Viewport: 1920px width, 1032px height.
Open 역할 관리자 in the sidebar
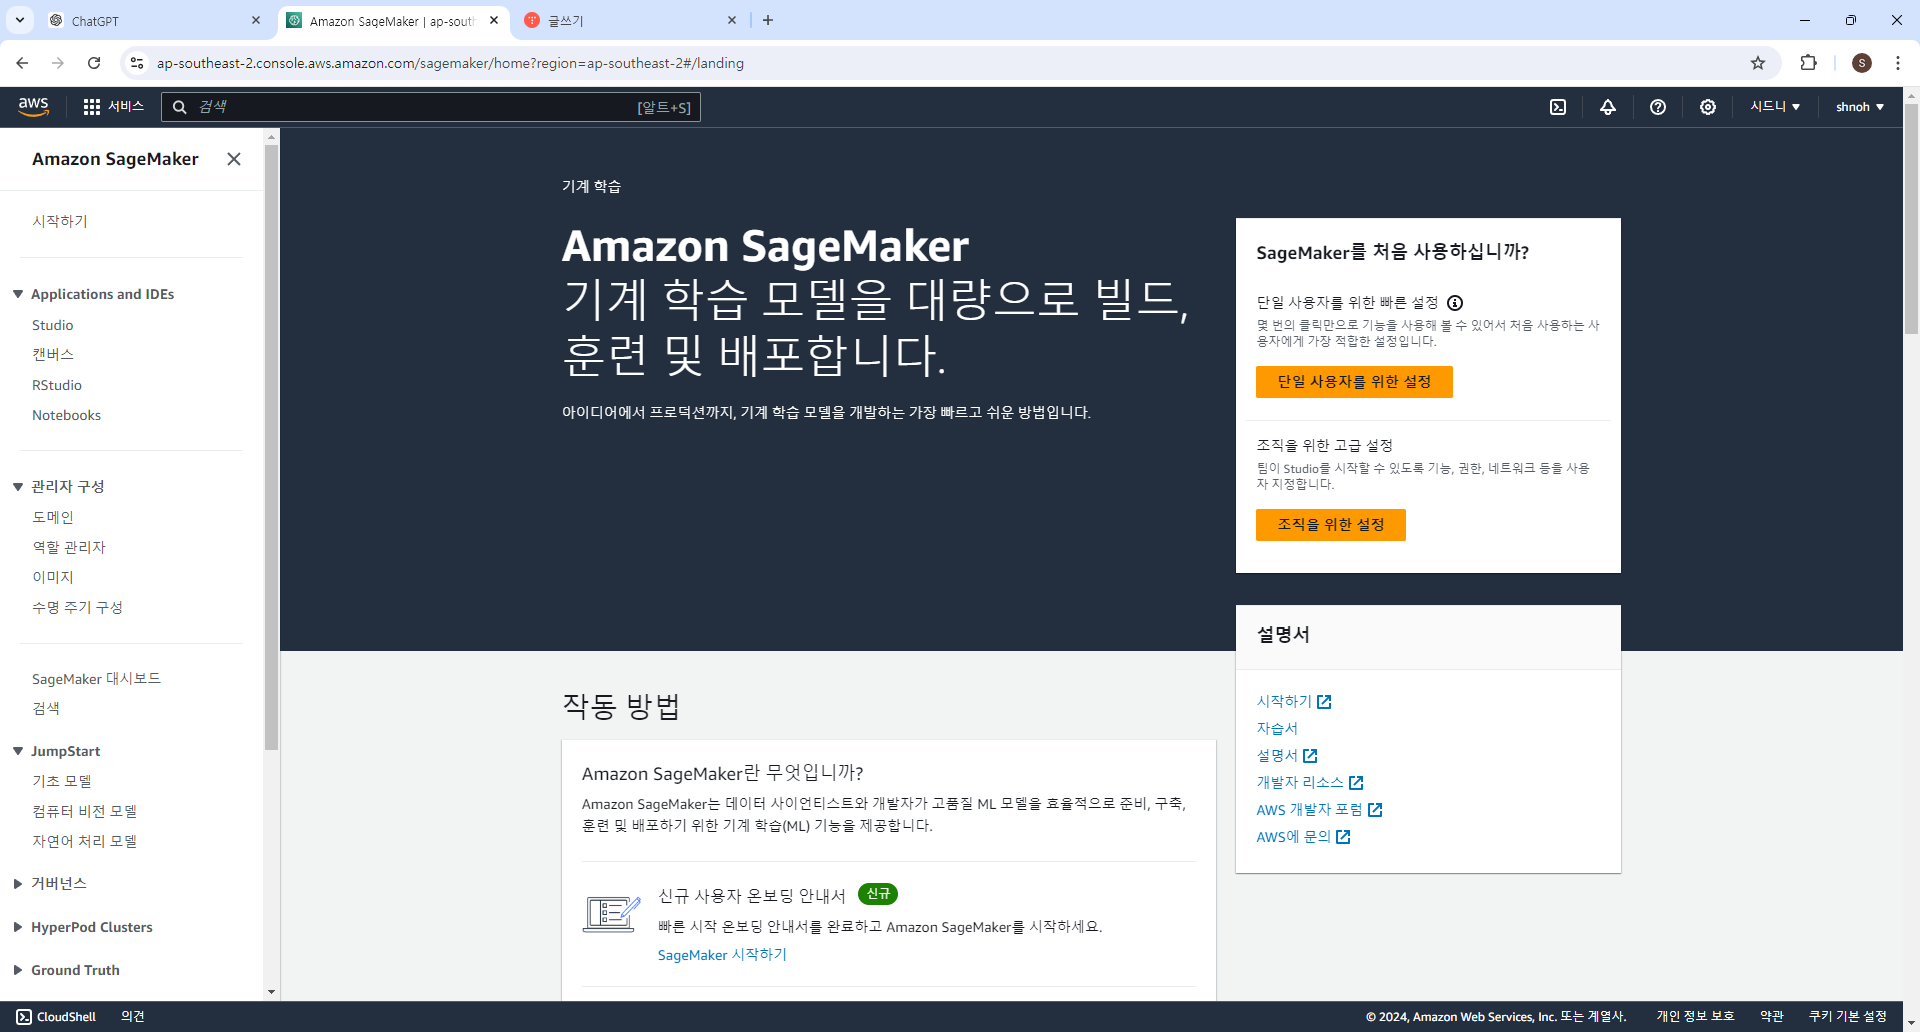[x=69, y=547]
